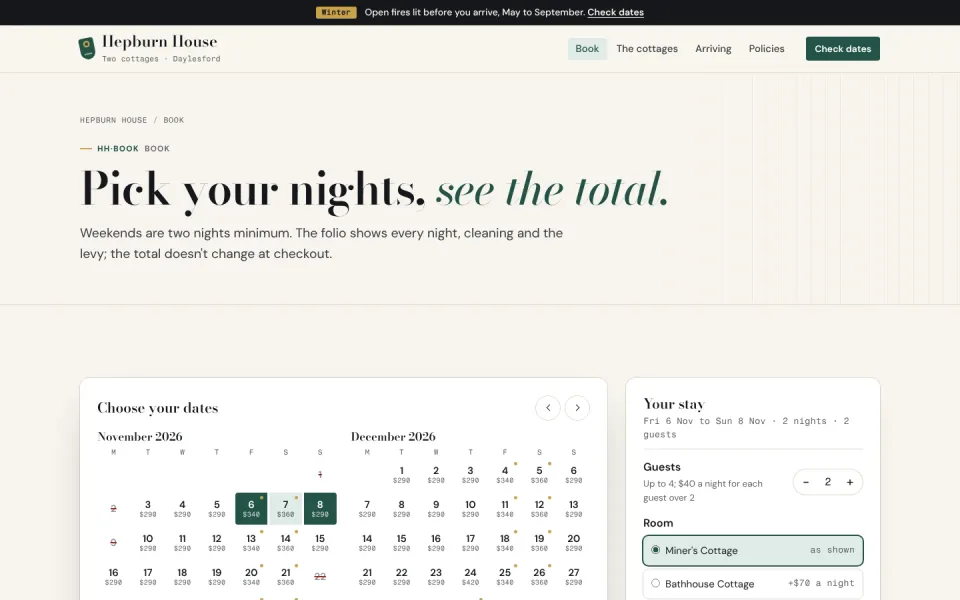
Task: Choose December 27 on calendar
Action: click(574, 577)
